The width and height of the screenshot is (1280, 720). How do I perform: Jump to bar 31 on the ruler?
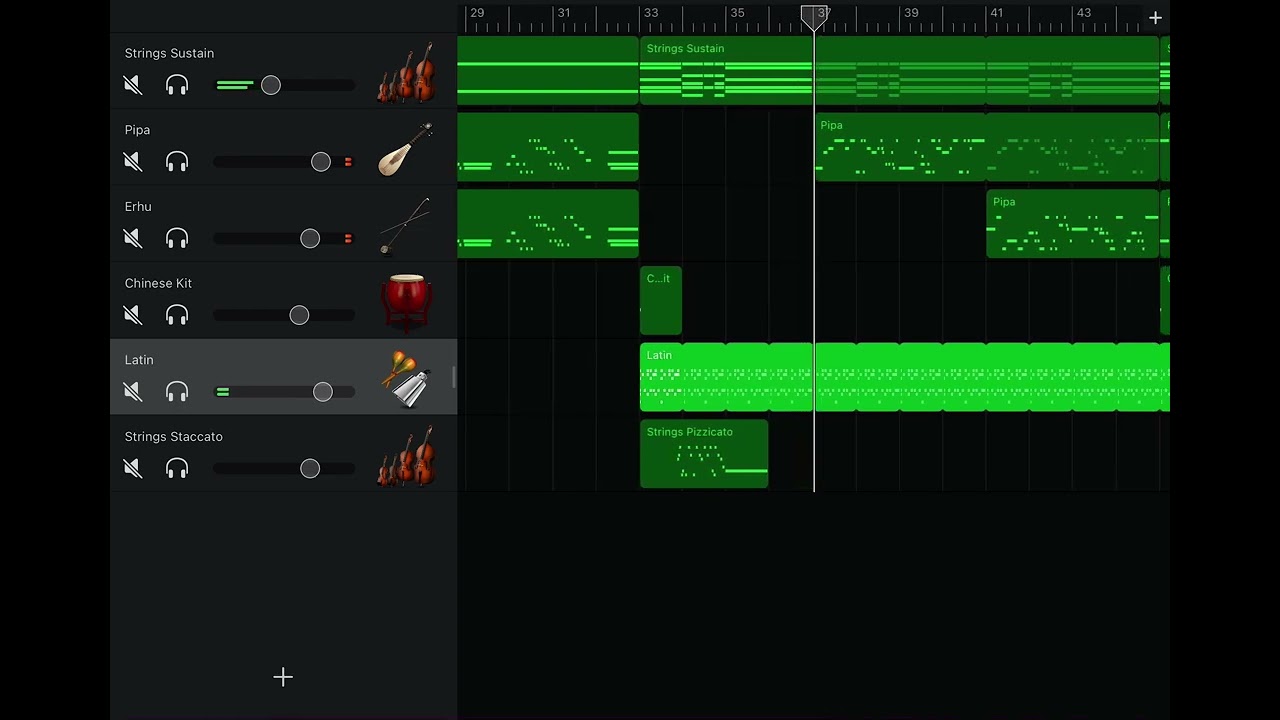tap(564, 13)
